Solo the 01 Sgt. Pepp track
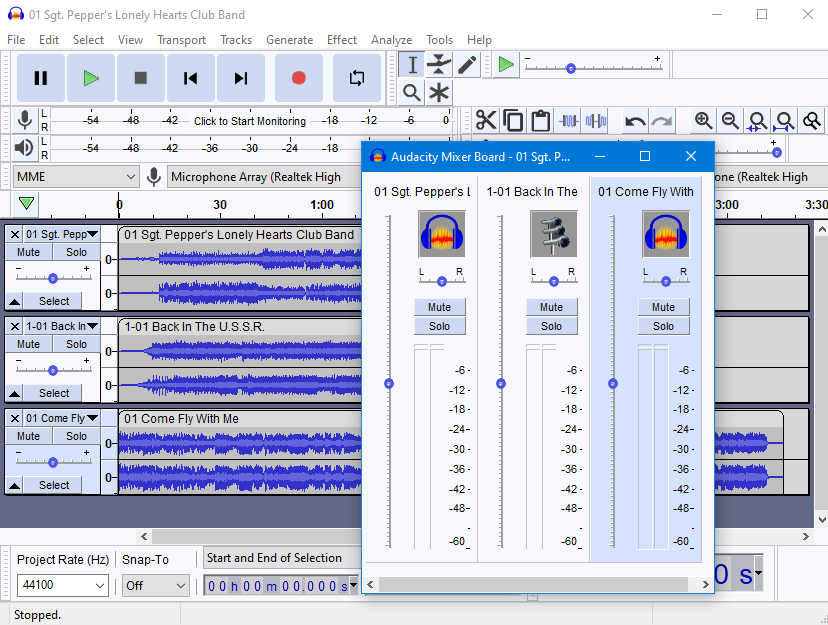828x625 pixels. [x=76, y=252]
